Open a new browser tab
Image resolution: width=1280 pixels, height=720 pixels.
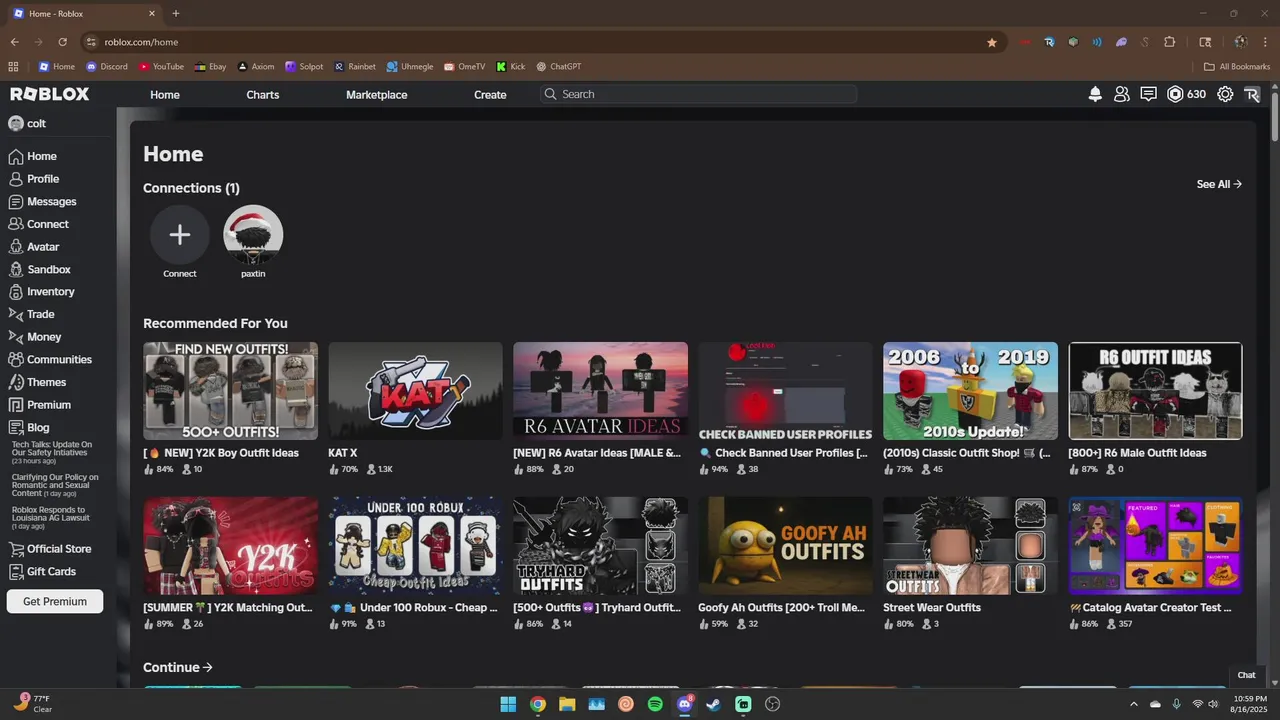point(176,13)
